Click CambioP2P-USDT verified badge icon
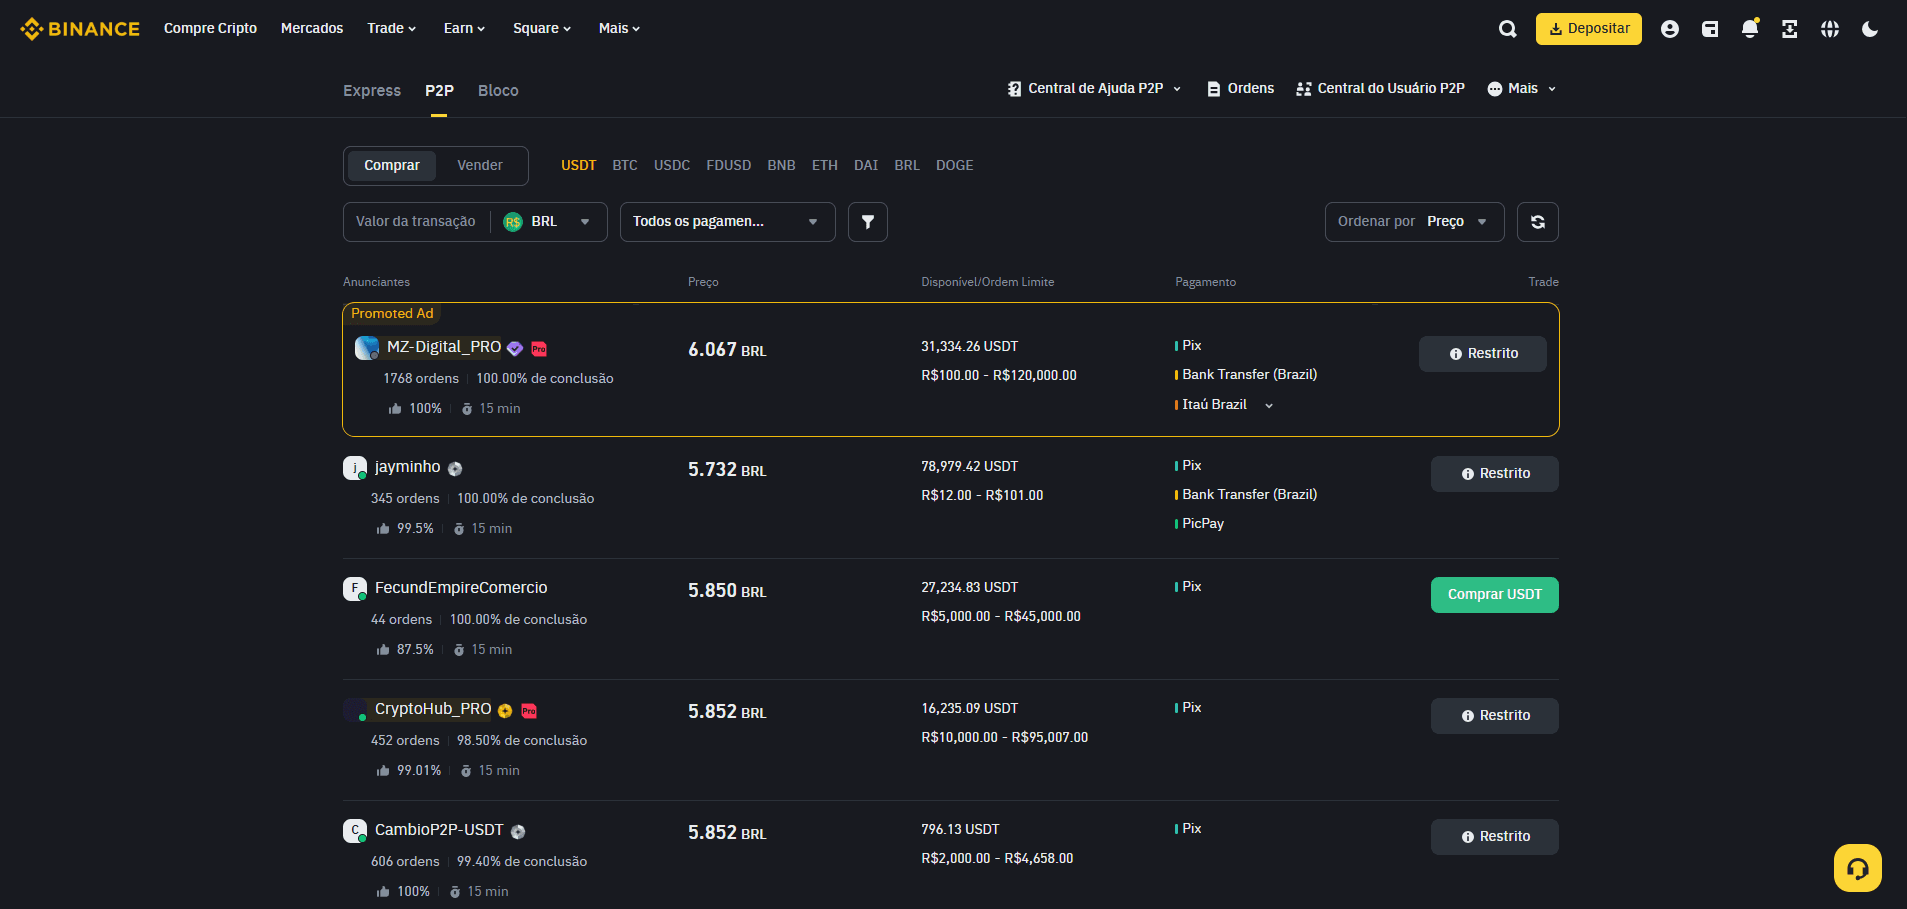 (518, 831)
